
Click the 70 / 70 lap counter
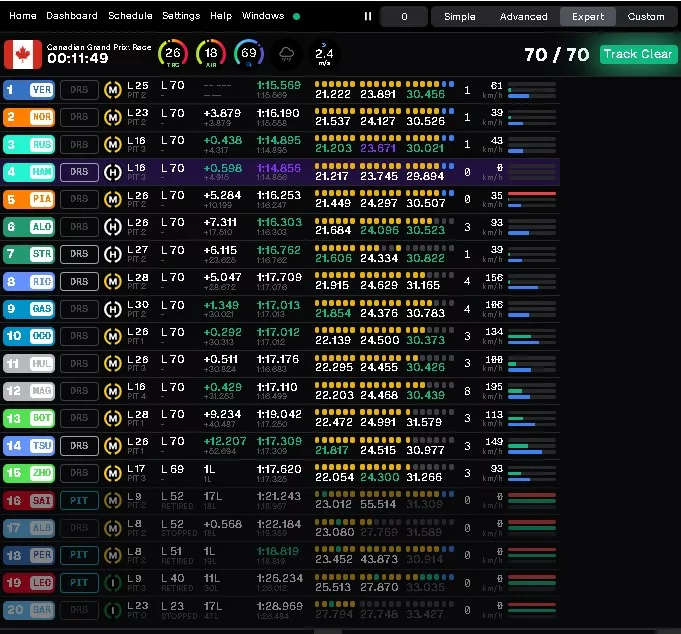[557, 55]
